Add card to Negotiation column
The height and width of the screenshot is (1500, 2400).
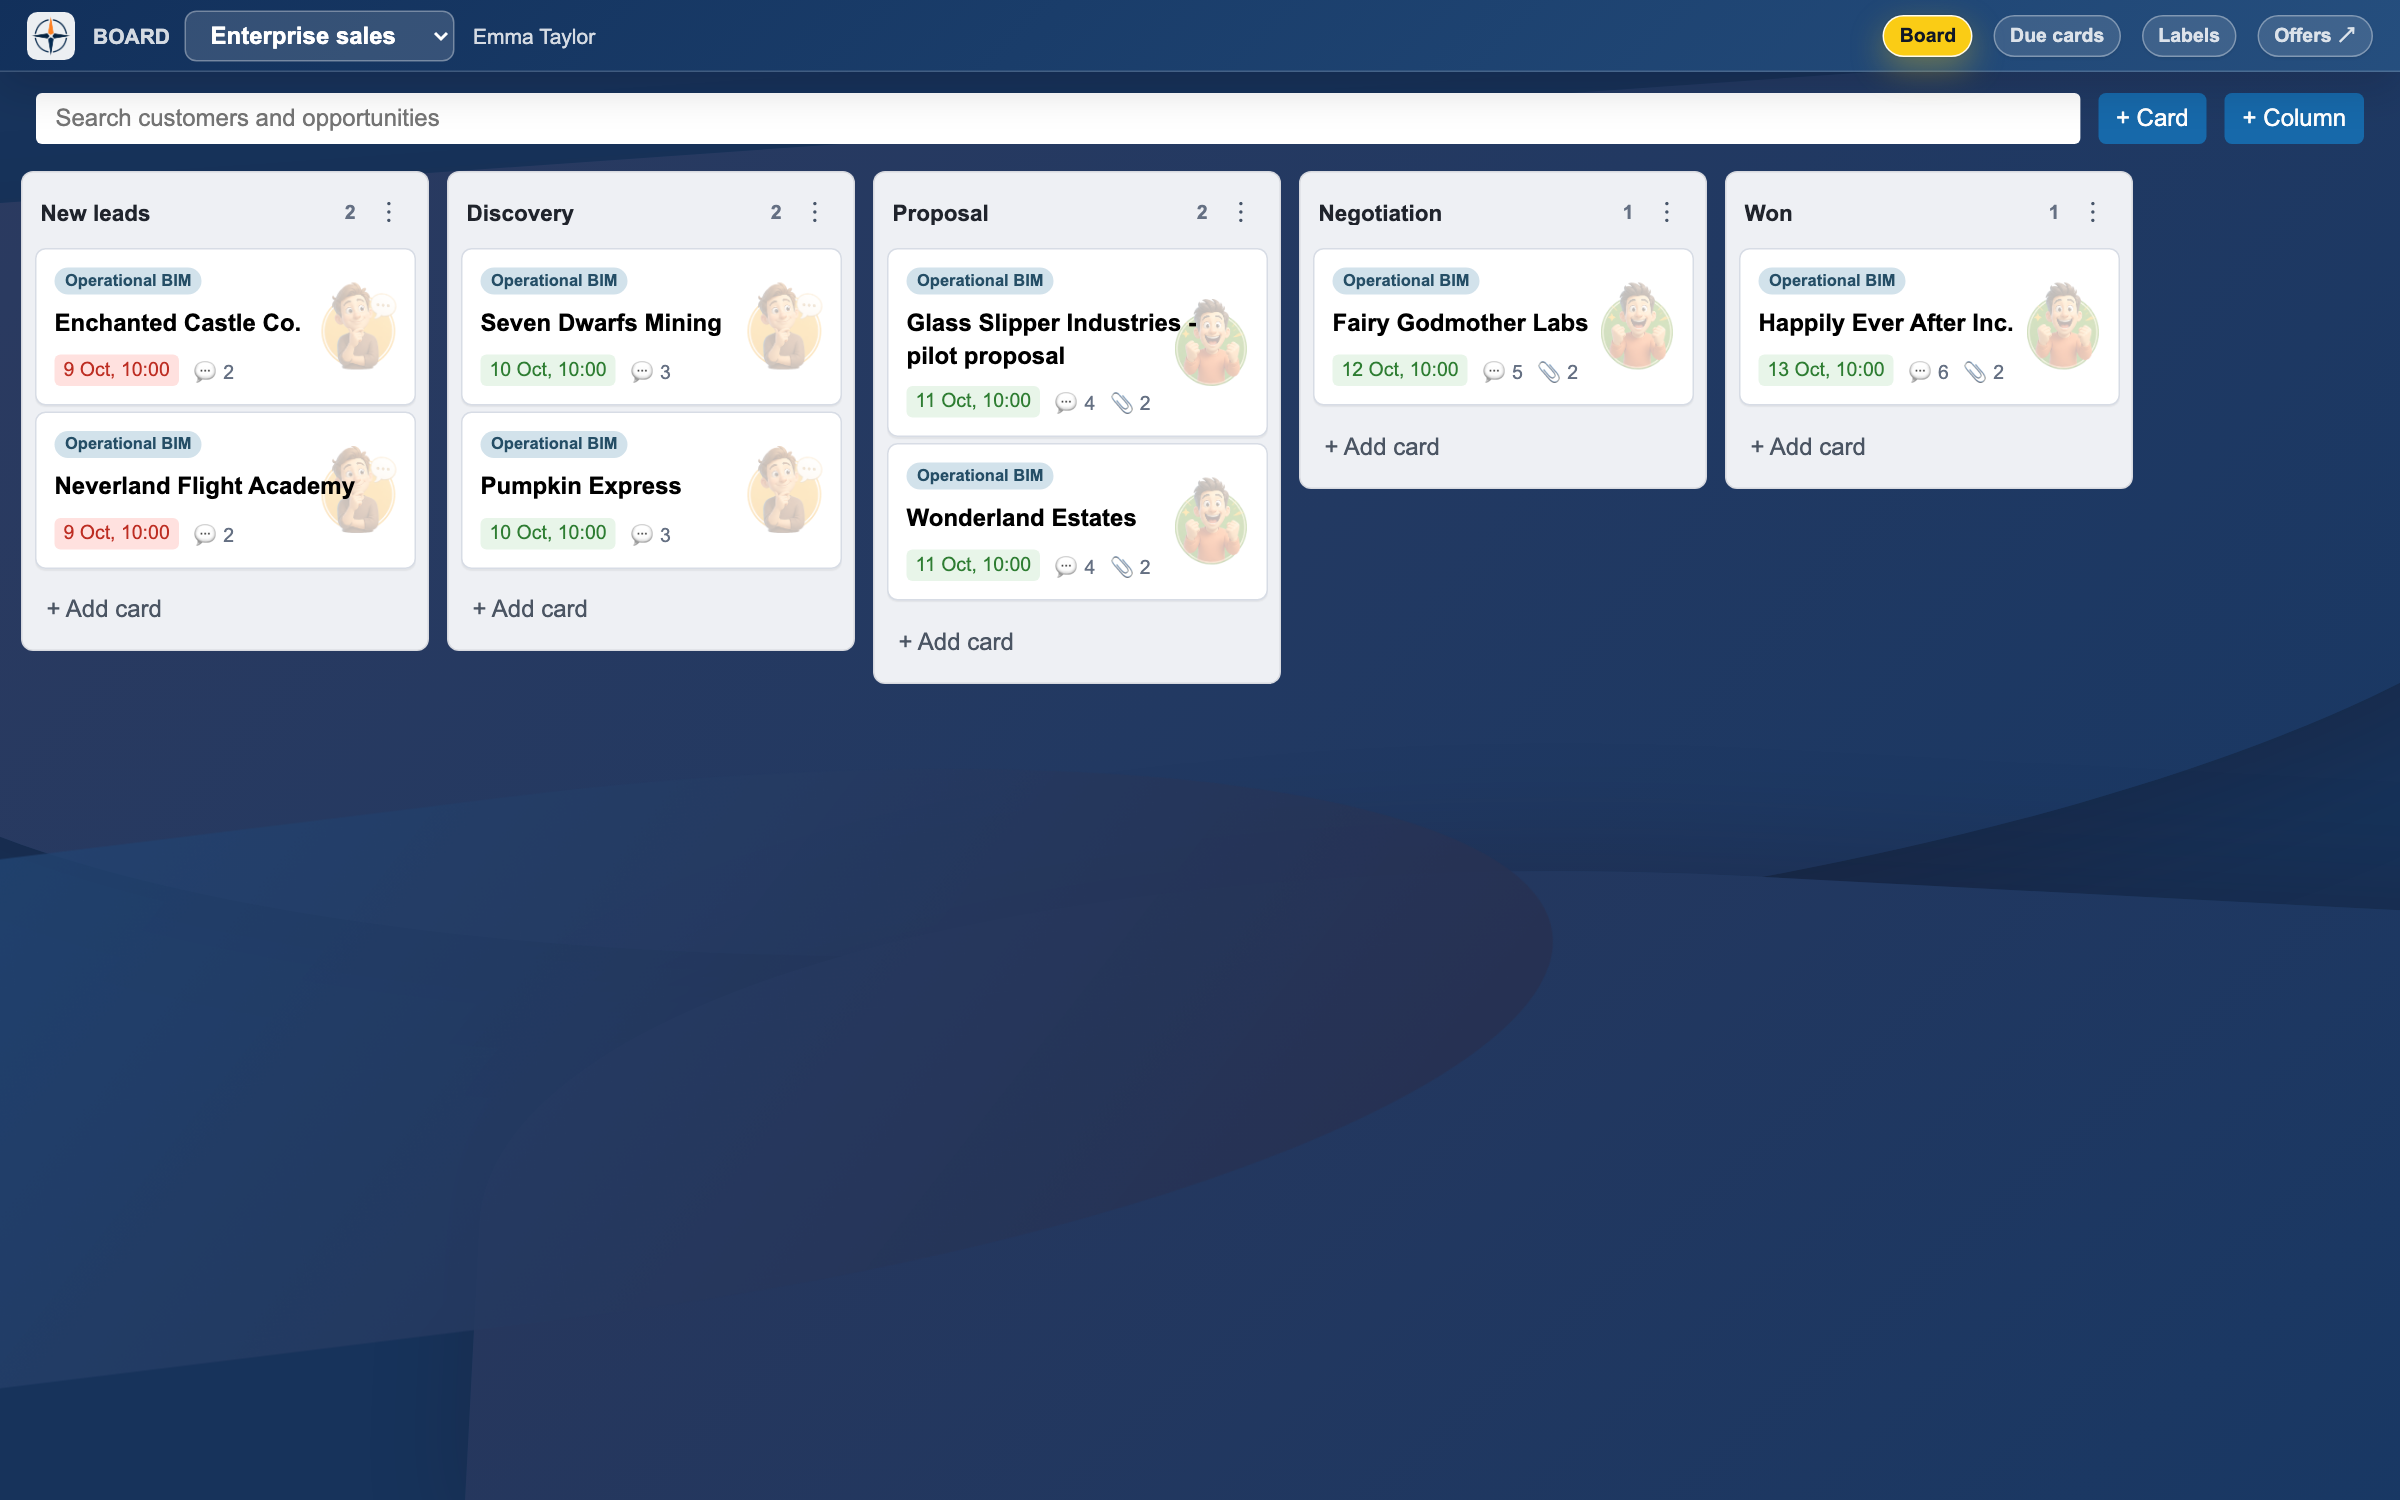click(1382, 447)
